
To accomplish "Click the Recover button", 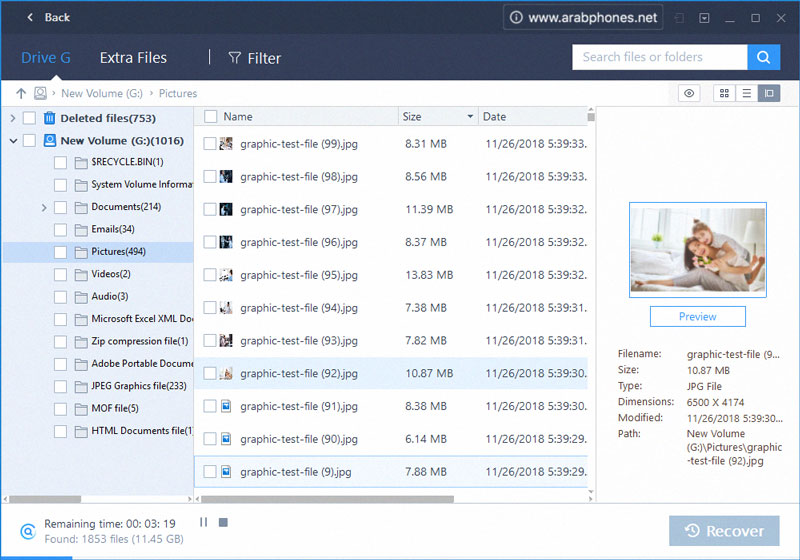I will click(724, 531).
